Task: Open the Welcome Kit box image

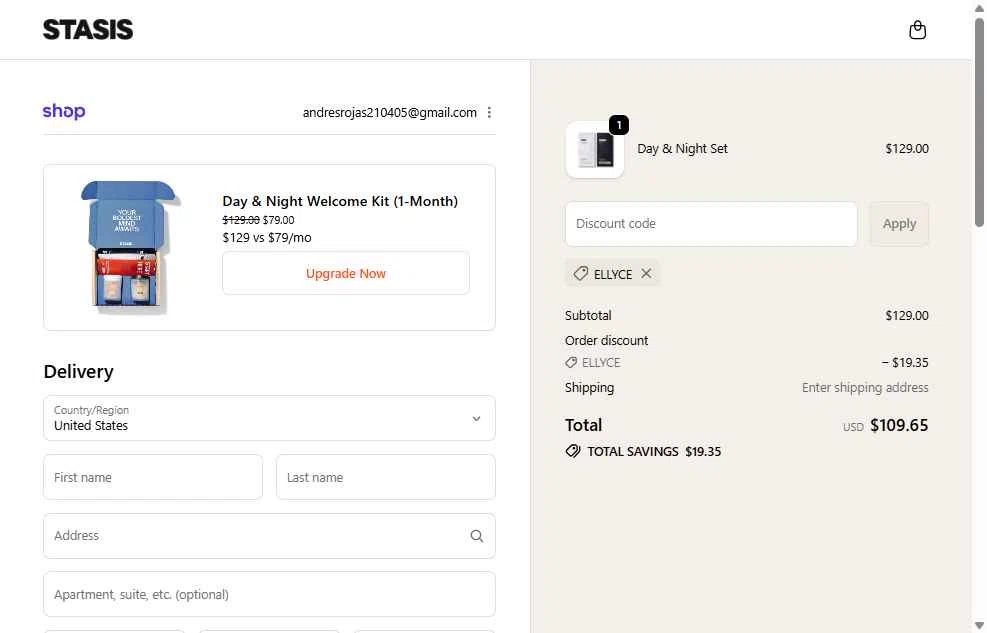Action: 131,247
